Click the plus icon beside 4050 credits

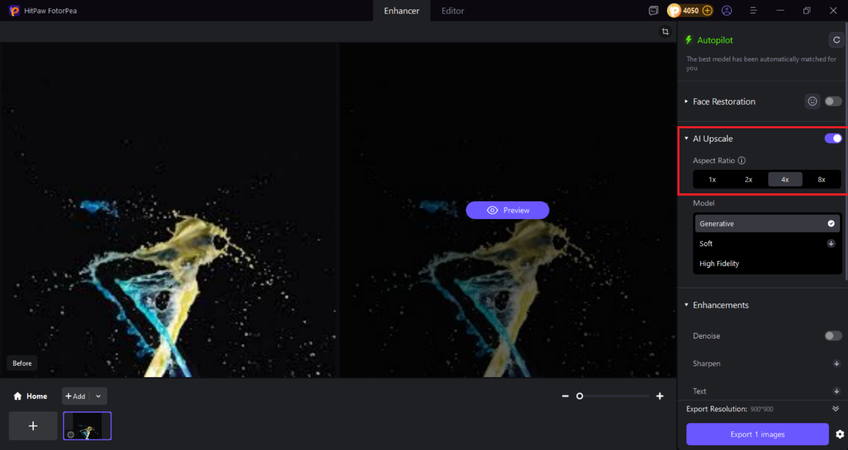point(707,11)
